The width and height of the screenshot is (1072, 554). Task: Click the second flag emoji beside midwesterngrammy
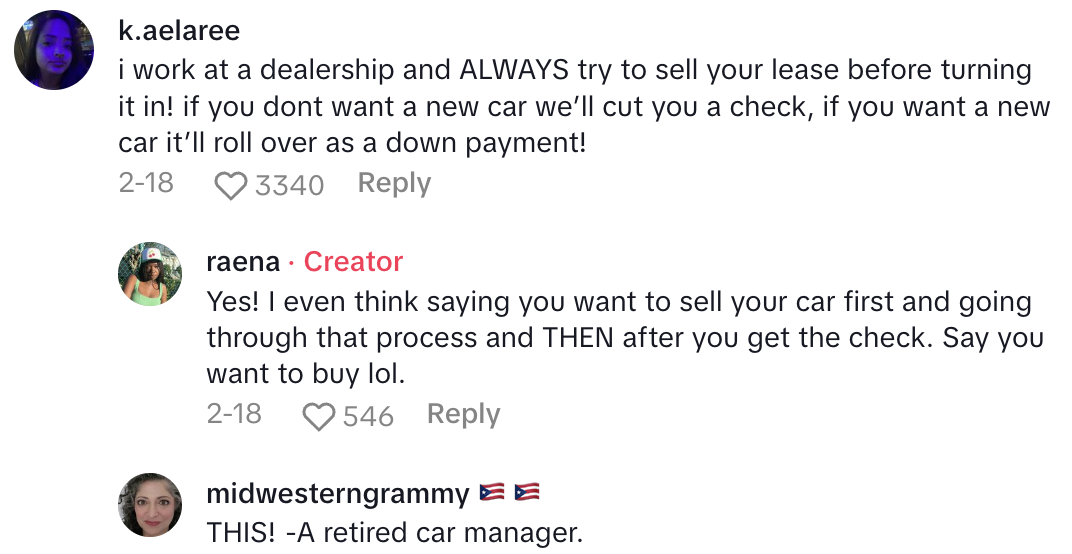click(526, 493)
